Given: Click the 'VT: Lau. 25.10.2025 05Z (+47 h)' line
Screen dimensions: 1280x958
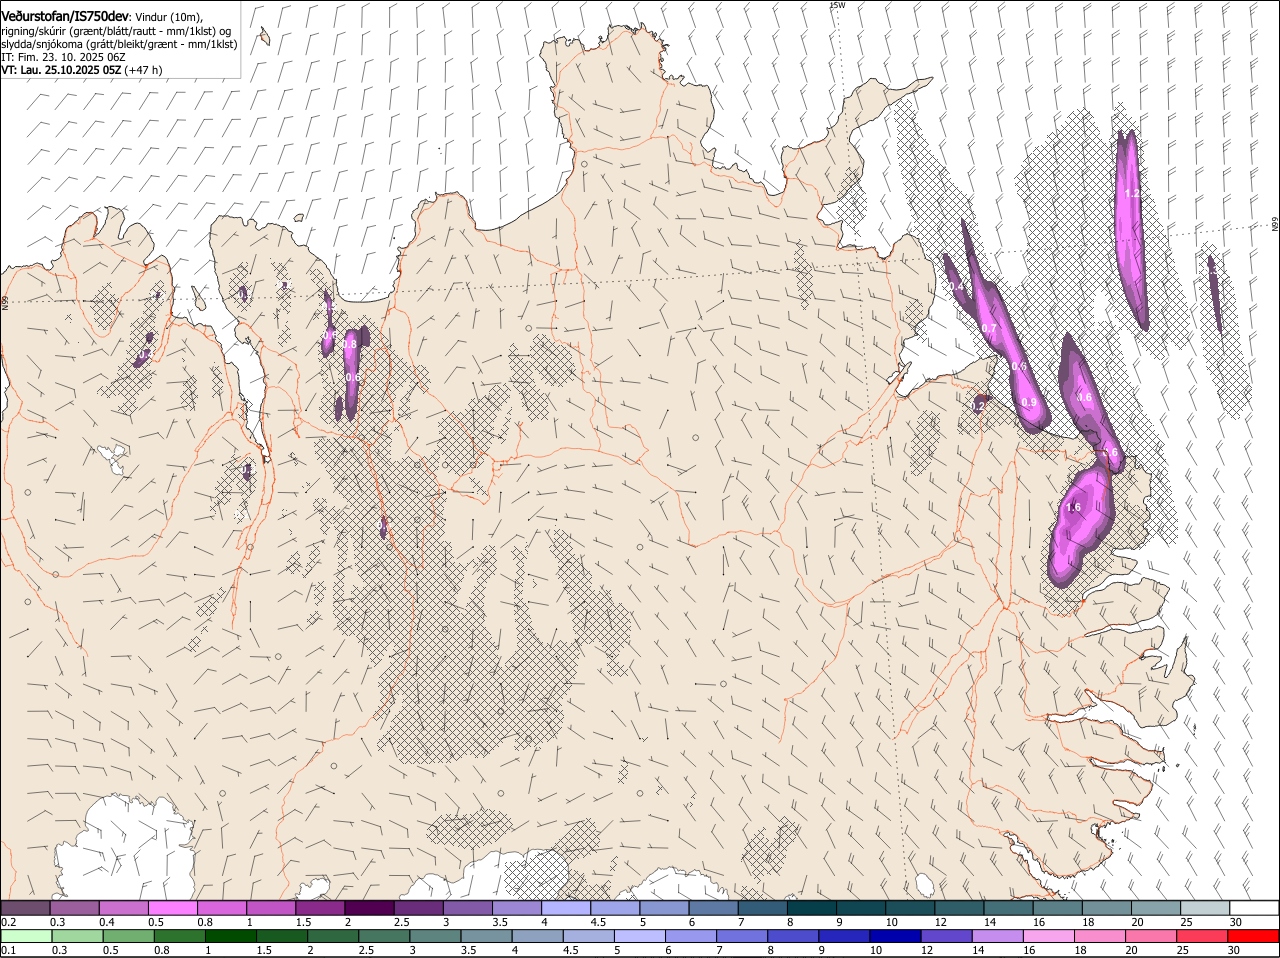Looking at the screenshot, I should click(82, 70).
